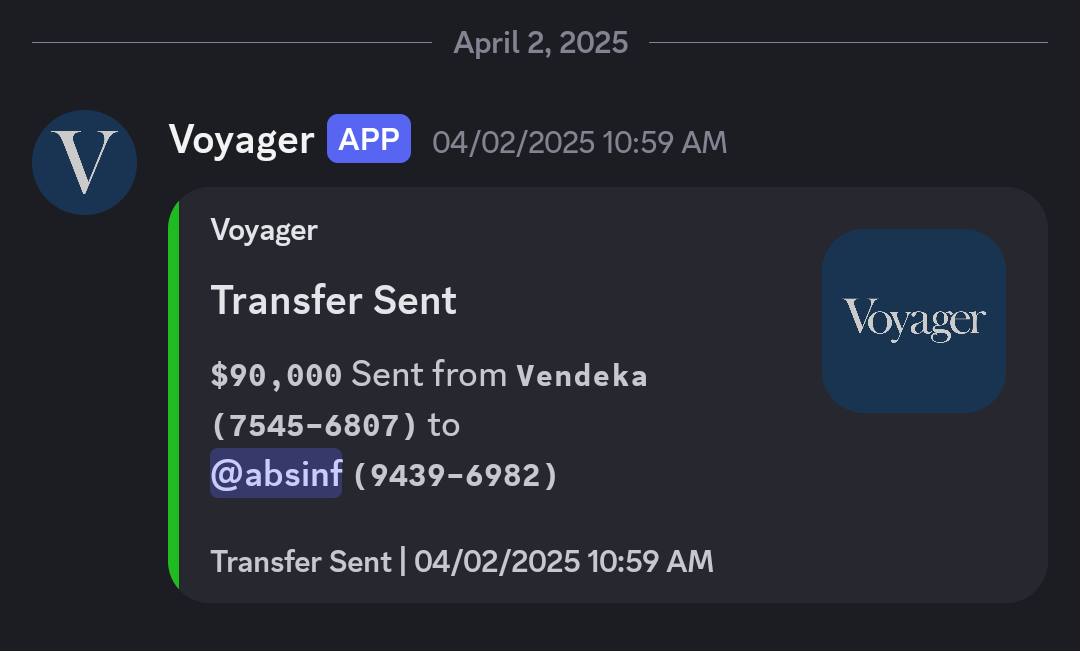The height and width of the screenshot is (651, 1080).
Task: Click the divider line right of the date
Action: pyautogui.click(x=849, y=43)
